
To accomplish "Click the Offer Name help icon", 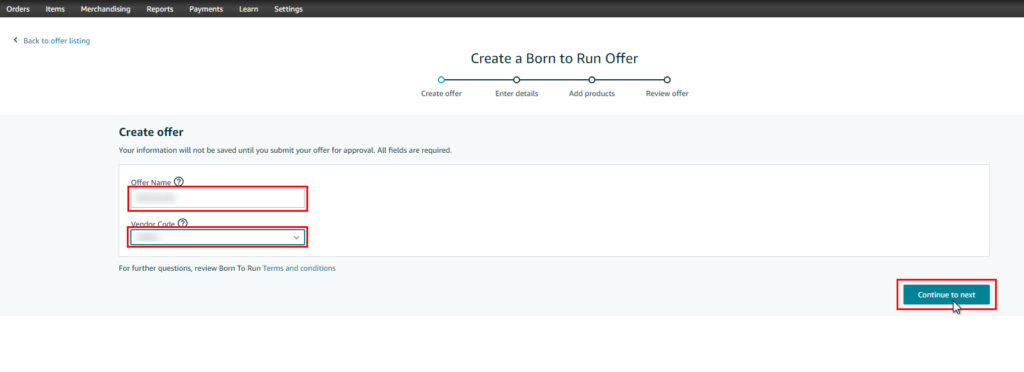I will tap(179, 182).
